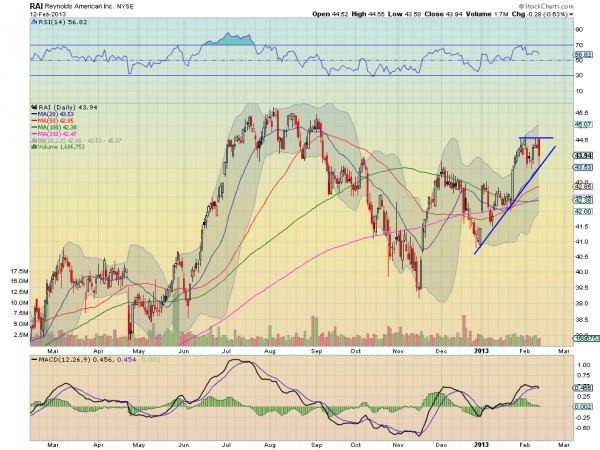Image resolution: width=600 pixels, height=450 pixels.
Task: Click the NYSE exchange label
Action: pos(125,7)
